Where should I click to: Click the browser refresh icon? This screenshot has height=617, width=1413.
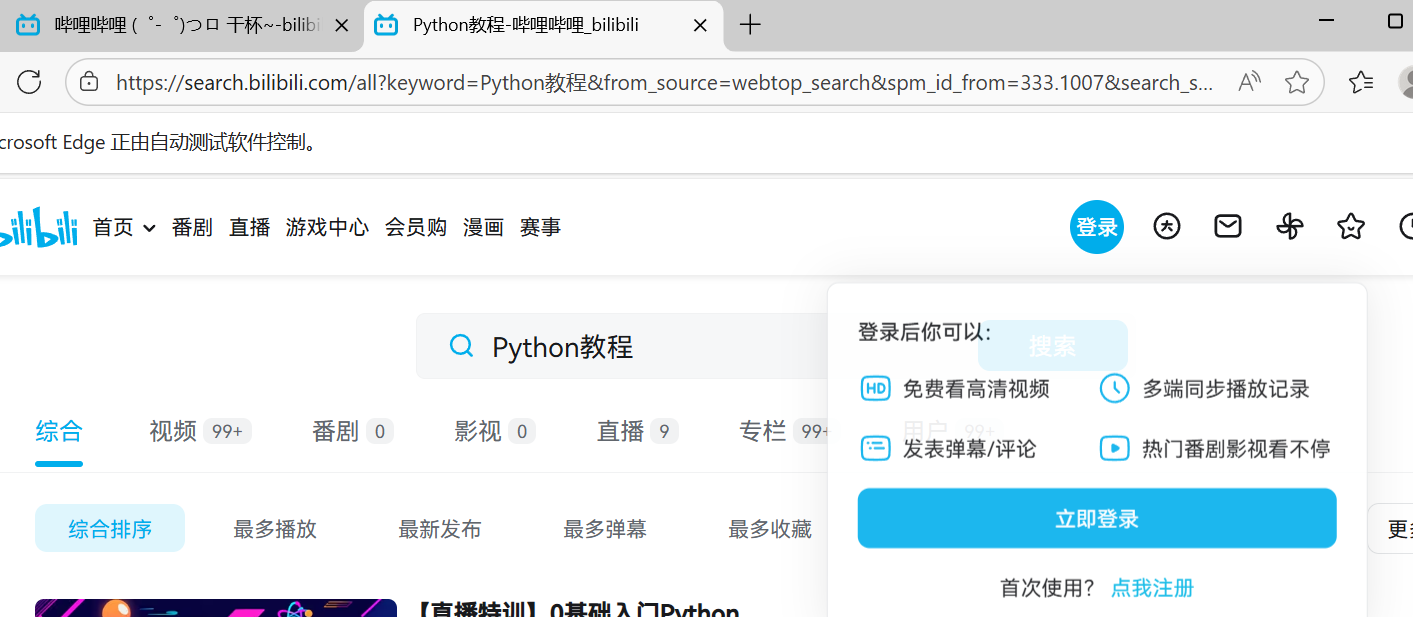[29, 82]
